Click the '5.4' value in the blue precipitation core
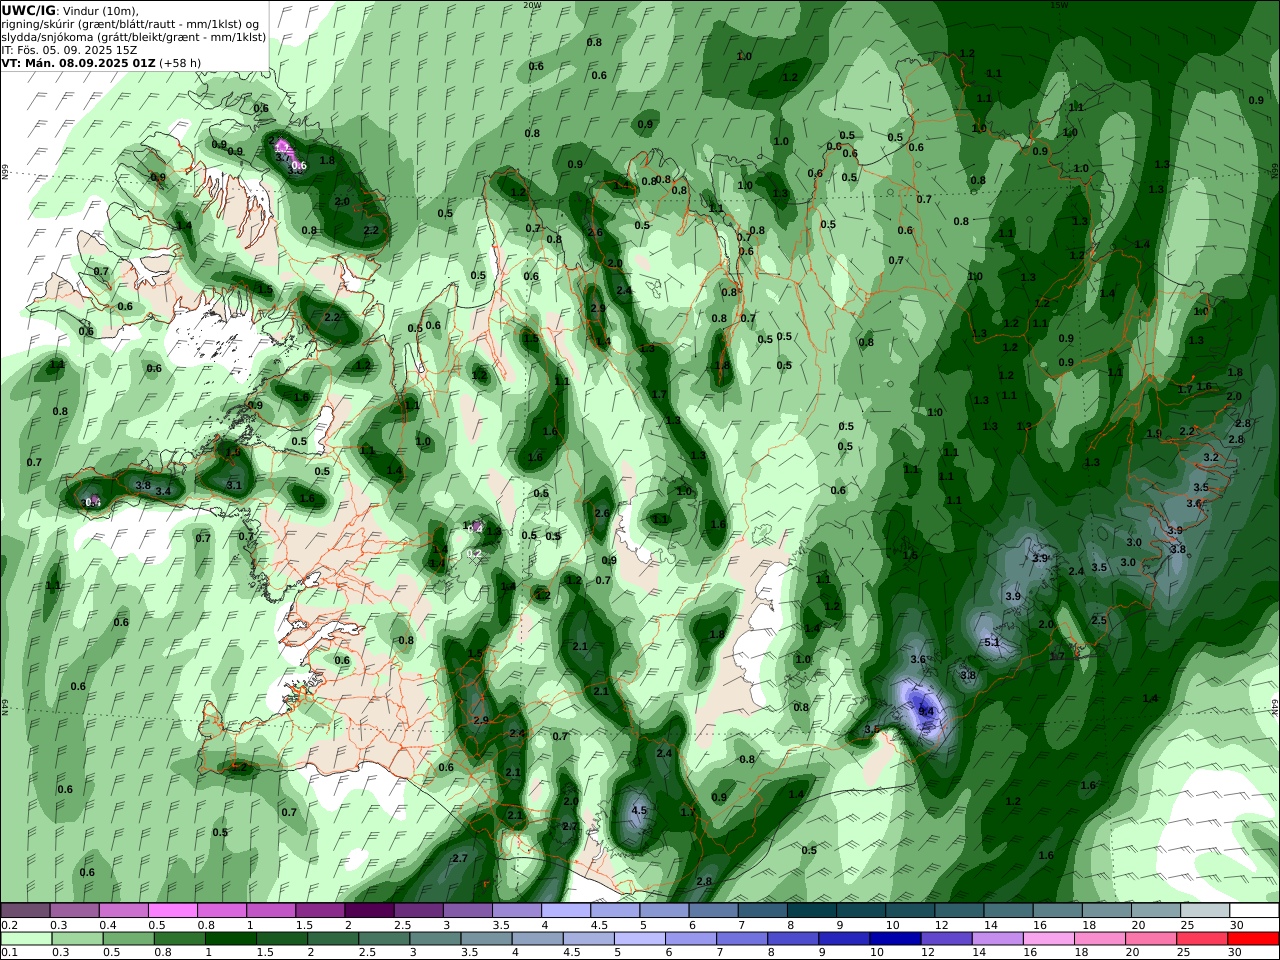Image resolution: width=1280 pixels, height=960 pixels. coord(926,711)
